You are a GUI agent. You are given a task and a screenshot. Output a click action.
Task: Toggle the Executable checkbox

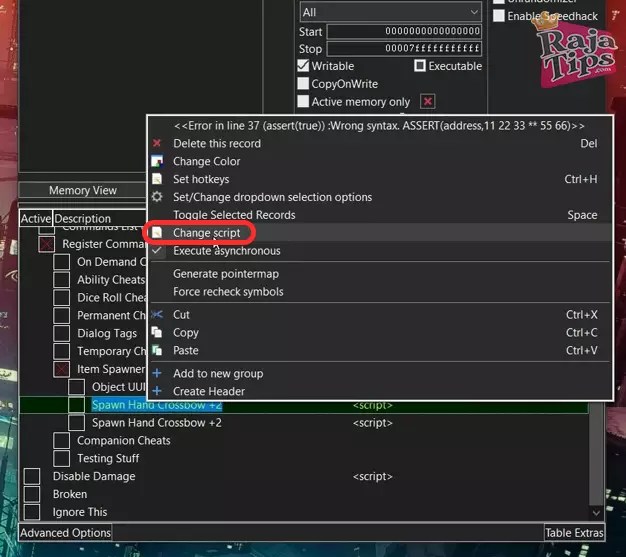tap(420, 65)
